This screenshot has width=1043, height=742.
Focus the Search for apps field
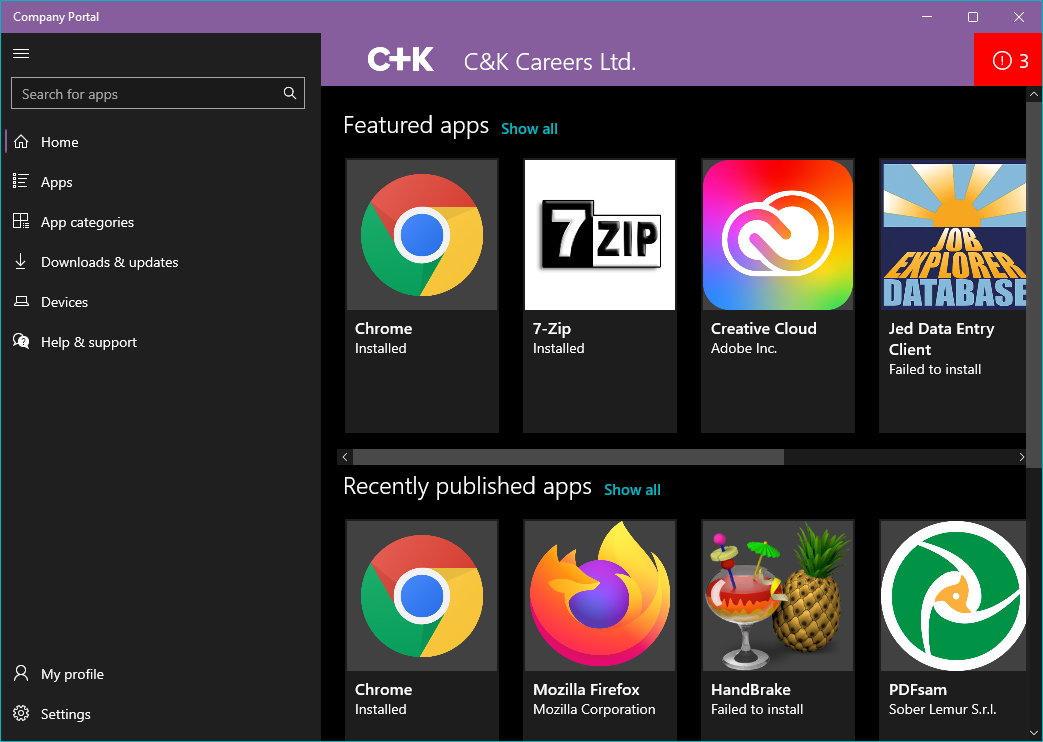158,93
